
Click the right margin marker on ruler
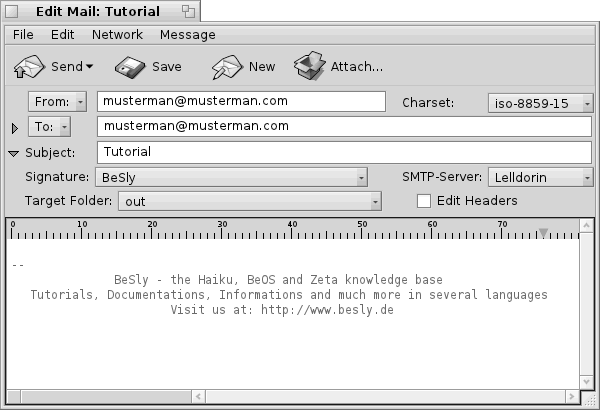coord(543,232)
